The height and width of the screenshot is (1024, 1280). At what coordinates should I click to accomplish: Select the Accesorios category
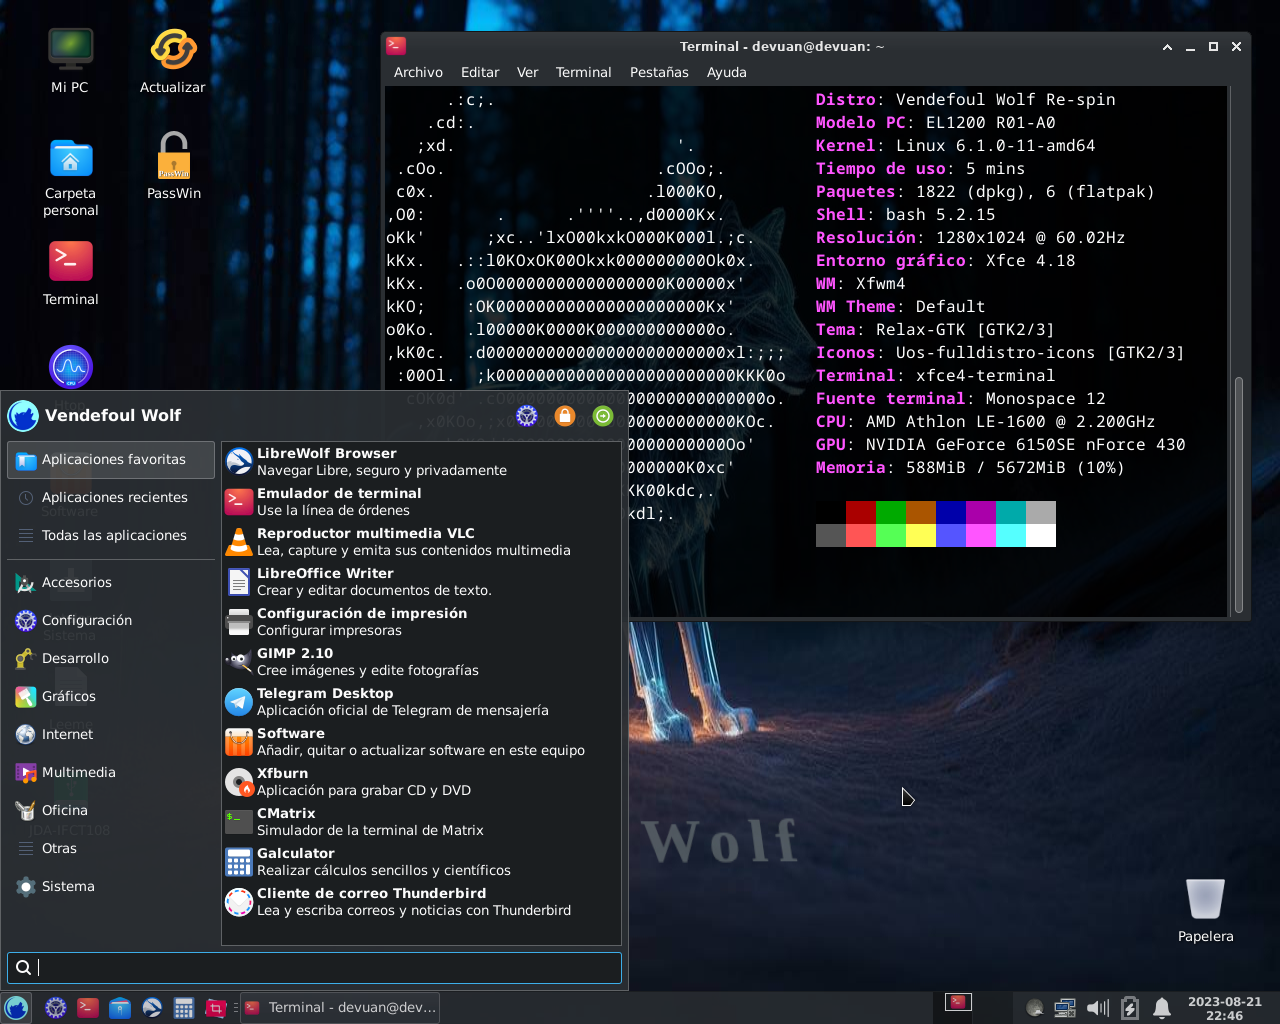111,583
